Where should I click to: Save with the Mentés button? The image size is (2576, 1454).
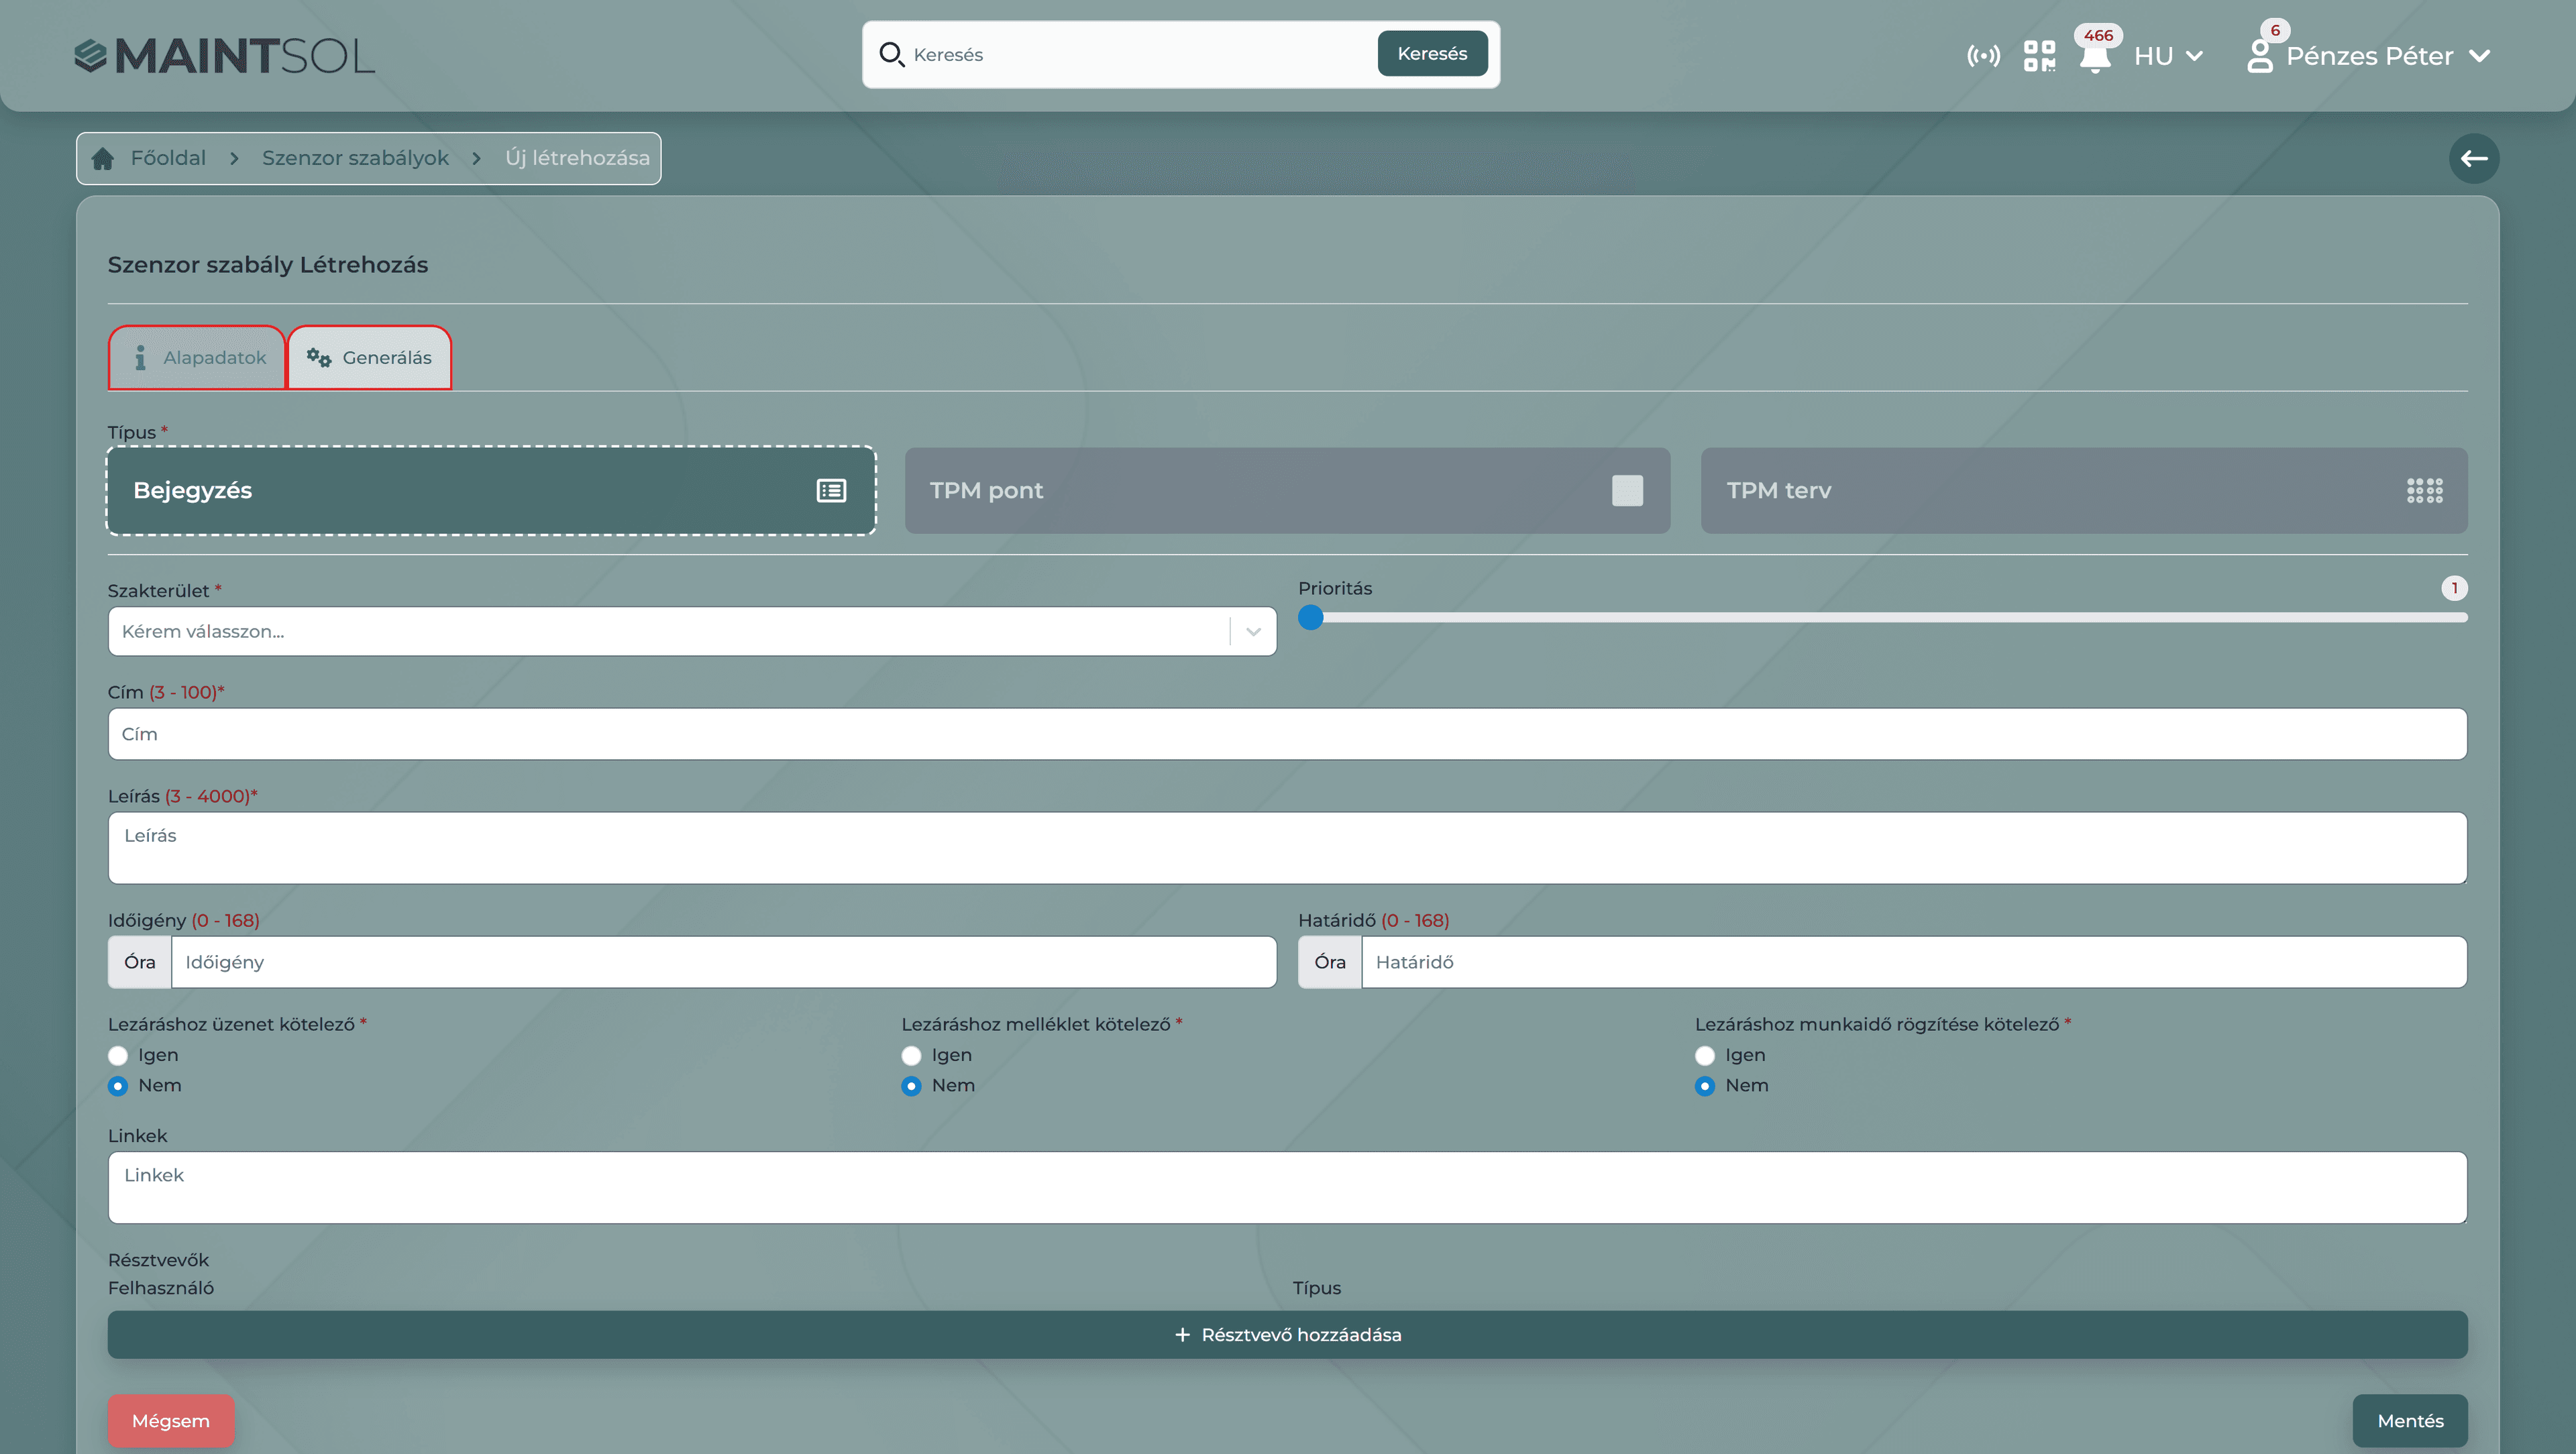tap(2410, 1421)
